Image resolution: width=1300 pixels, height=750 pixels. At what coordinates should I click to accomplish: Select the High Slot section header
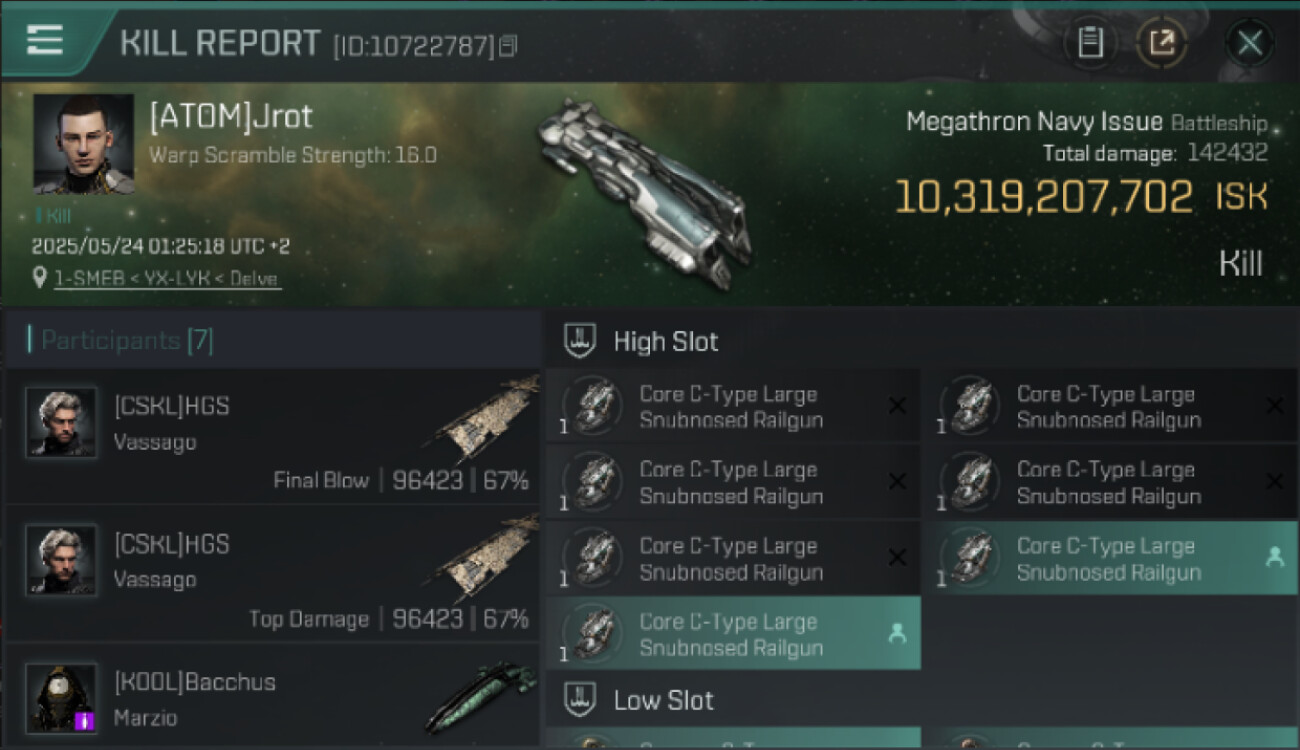point(665,341)
